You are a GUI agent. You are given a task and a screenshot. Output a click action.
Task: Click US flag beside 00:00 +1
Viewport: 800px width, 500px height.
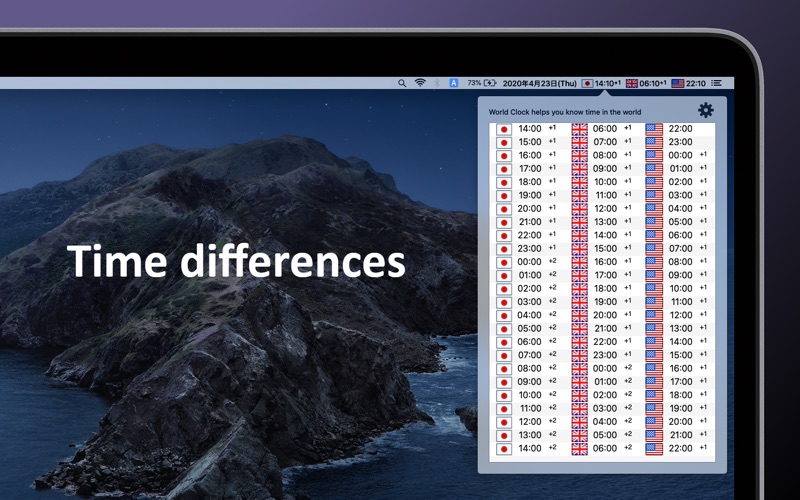(x=654, y=156)
